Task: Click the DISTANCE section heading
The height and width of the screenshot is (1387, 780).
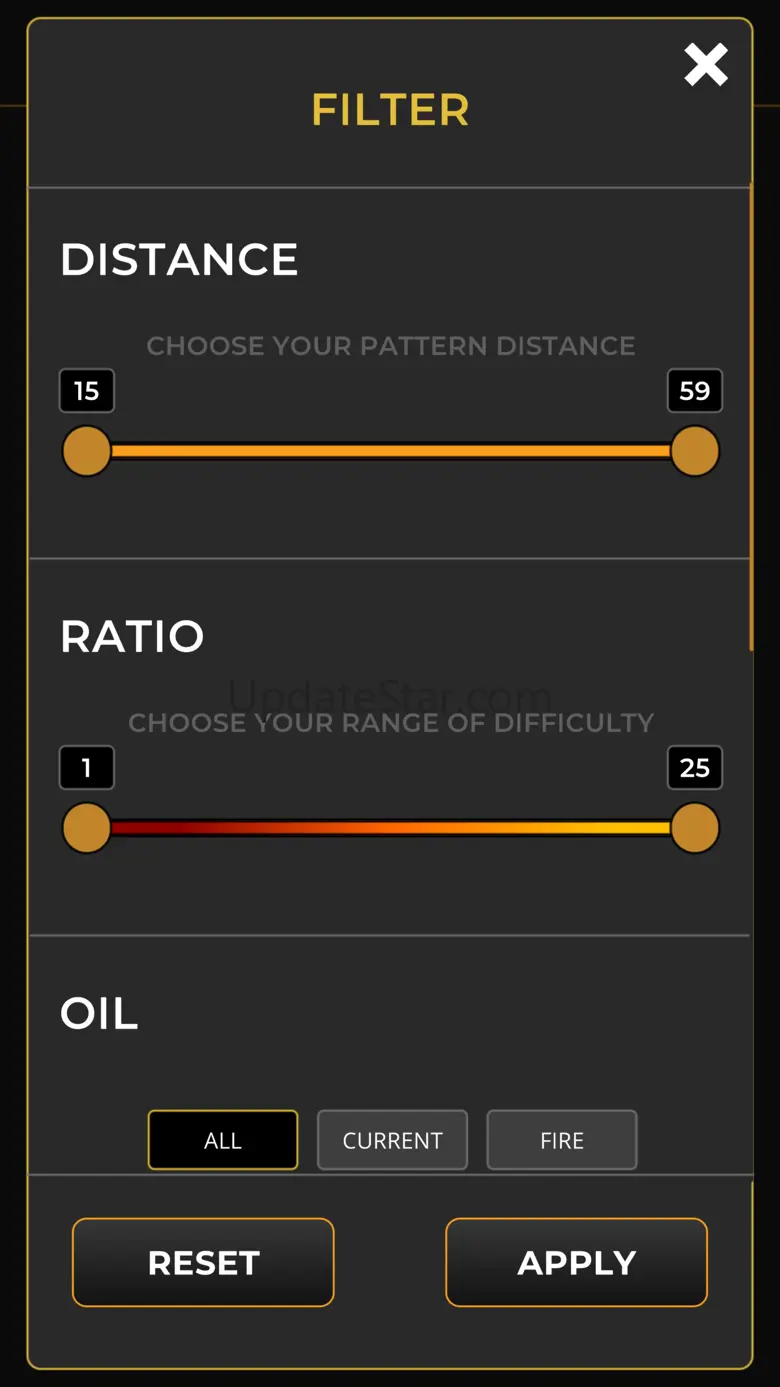Action: [x=179, y=260]
